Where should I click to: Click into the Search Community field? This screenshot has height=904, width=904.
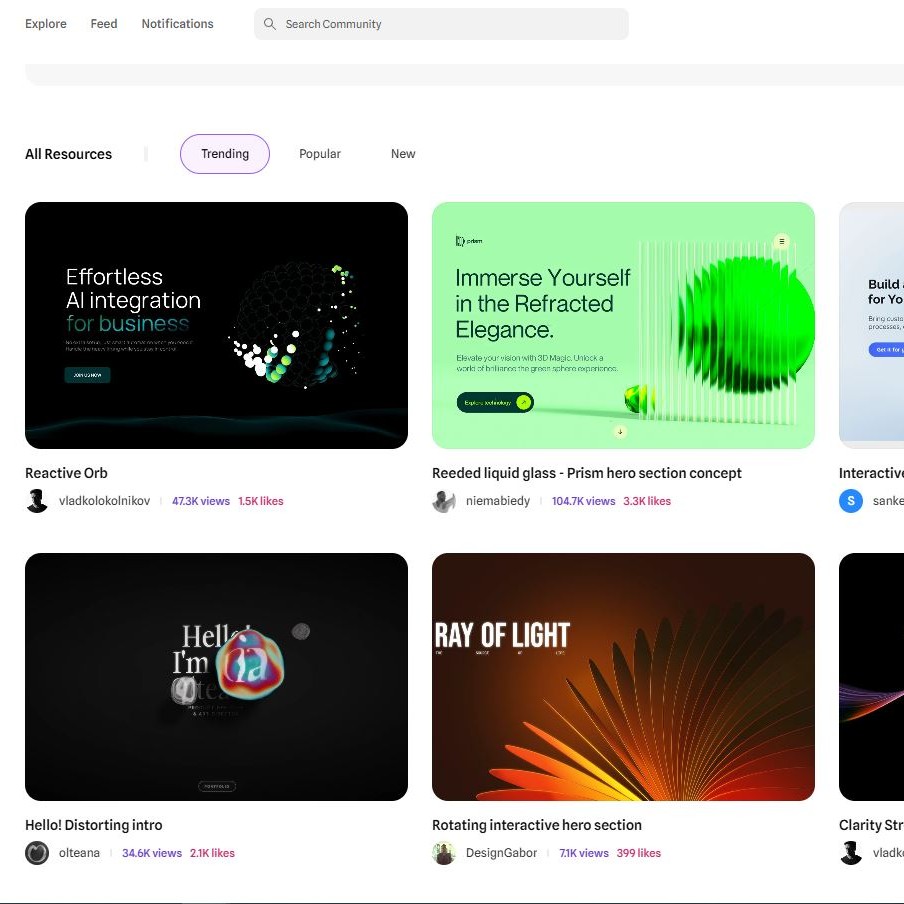click(x=450, y=24)
